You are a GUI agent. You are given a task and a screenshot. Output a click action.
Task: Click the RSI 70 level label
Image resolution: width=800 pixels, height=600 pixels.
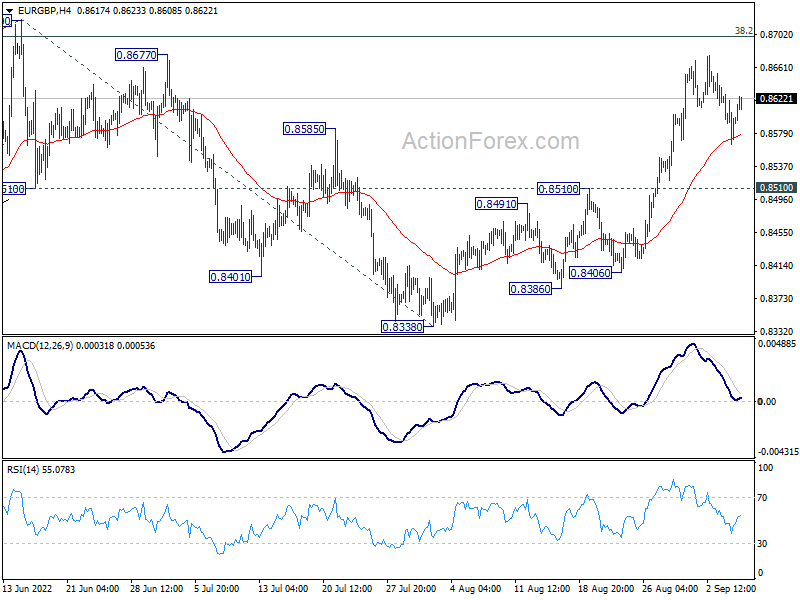point(762,498)
